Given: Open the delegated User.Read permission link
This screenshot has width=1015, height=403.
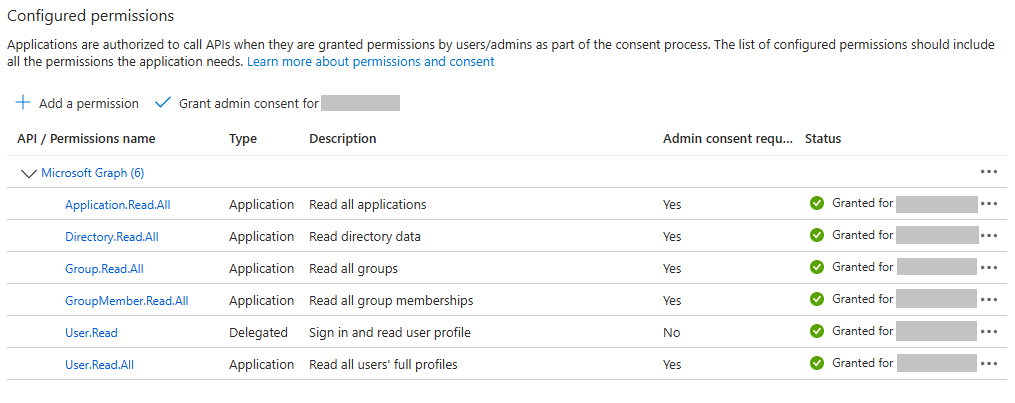Looking at the screenshot, I should pyautogui.click(x=91, y=333).
